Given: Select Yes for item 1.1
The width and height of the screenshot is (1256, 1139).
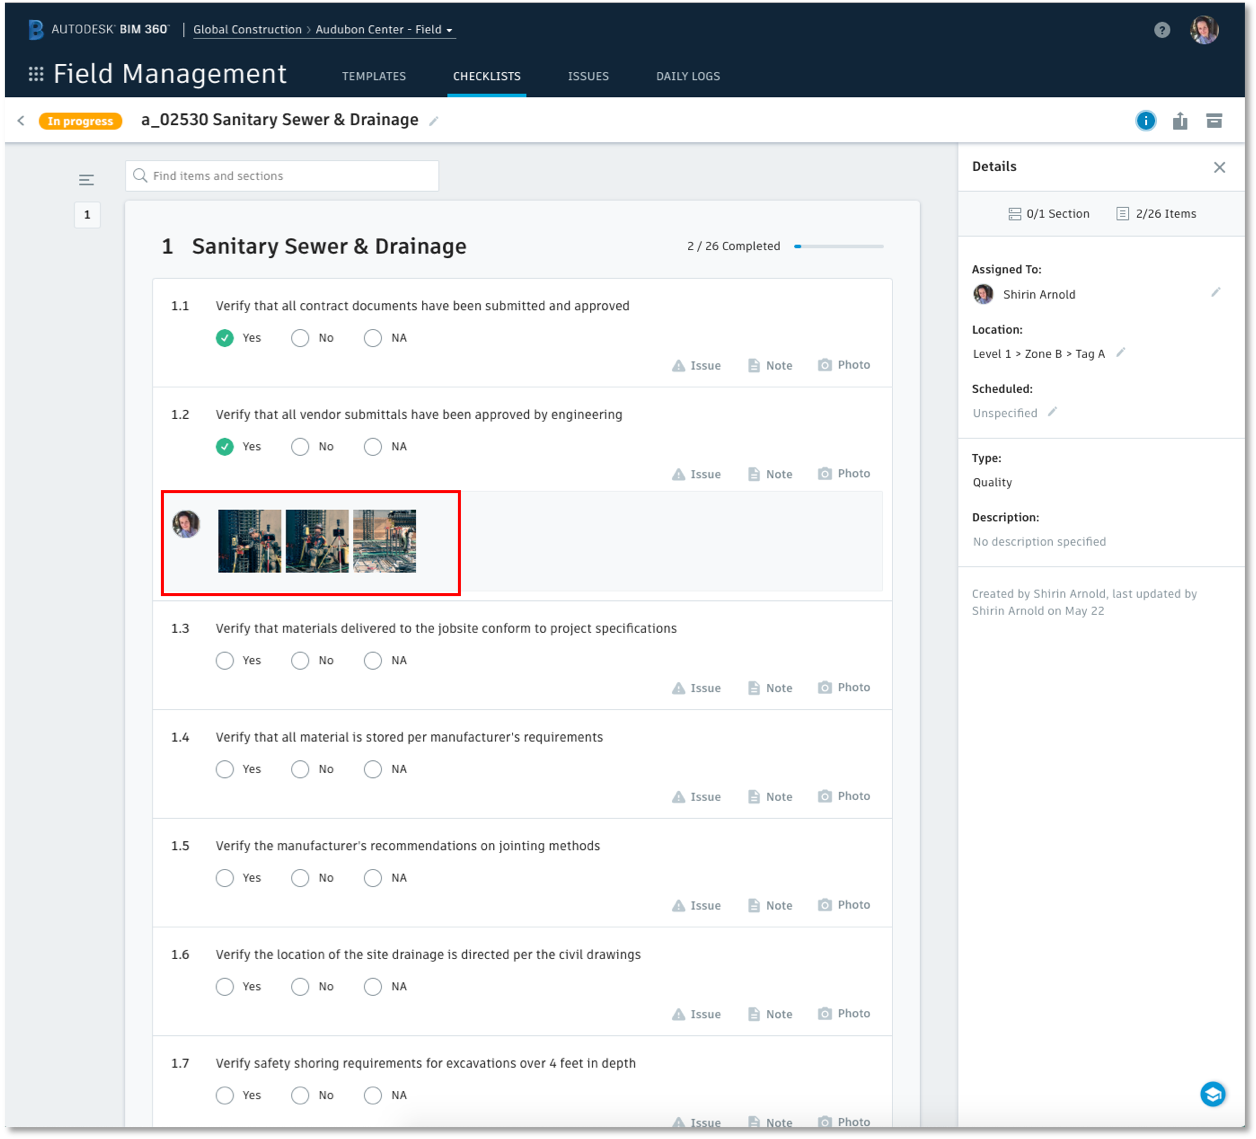Looking at the screenshot, I should 225,338.
